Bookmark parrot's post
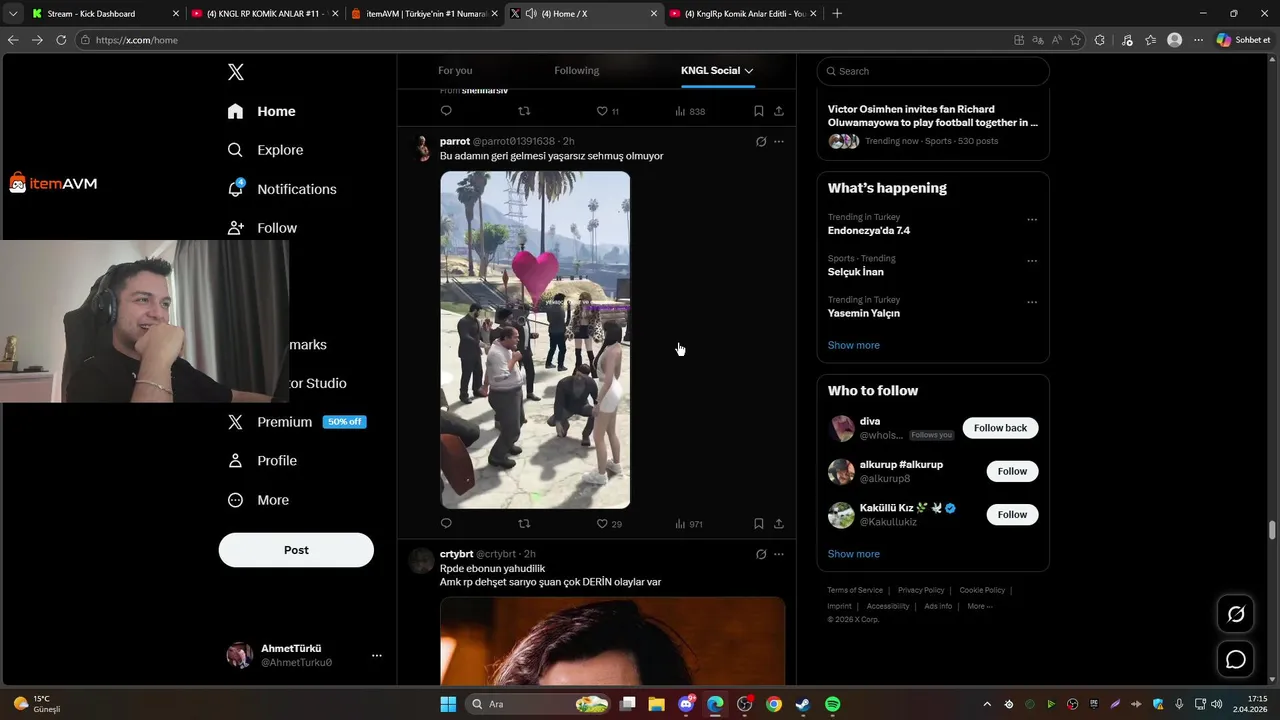The height and width of the screenshot is (720, 1280). [759, 523]
